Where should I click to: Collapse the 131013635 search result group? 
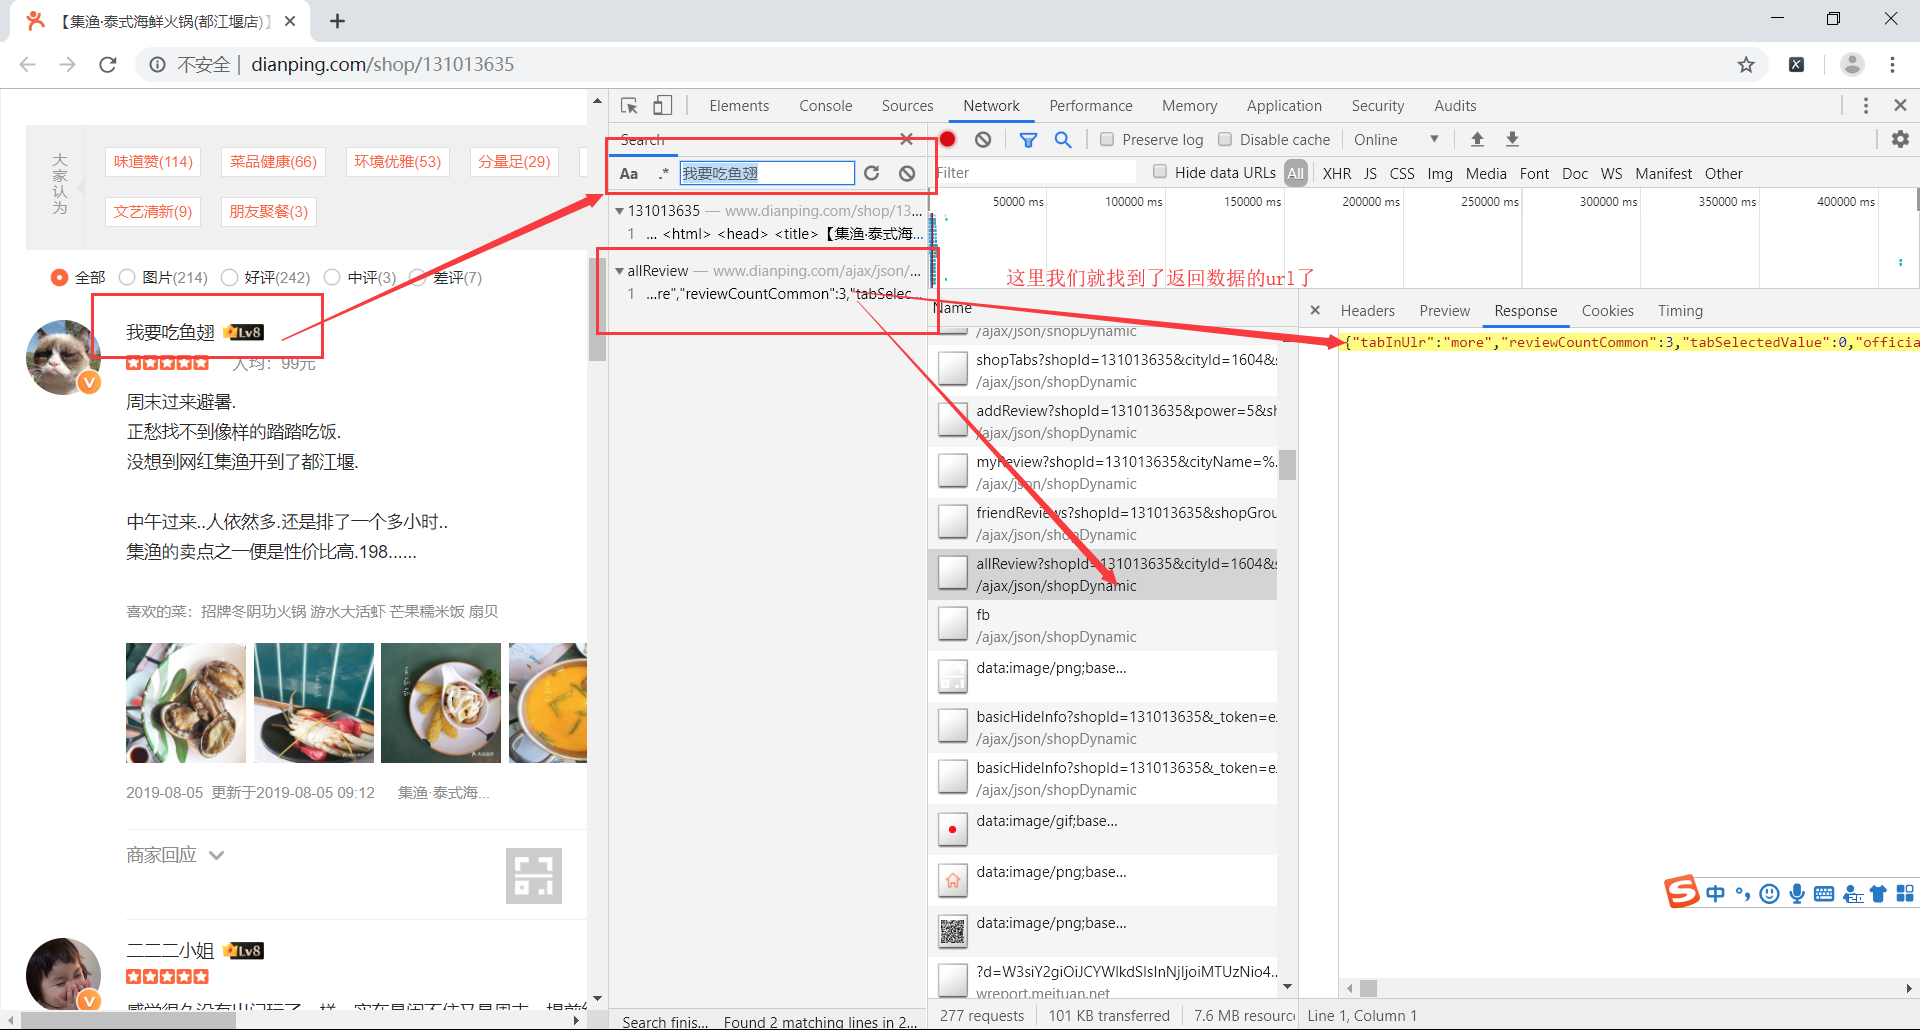620,211
